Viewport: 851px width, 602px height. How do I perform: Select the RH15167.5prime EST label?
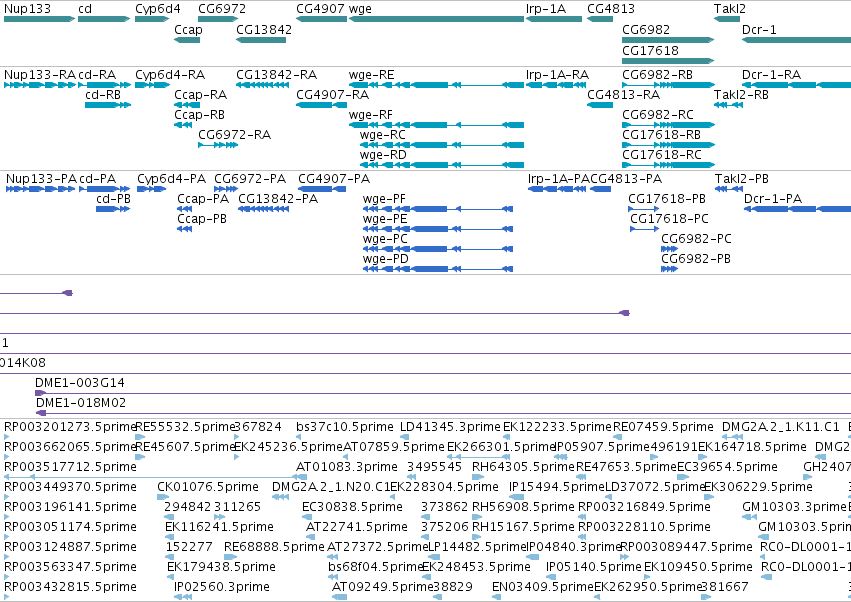[x=523, y=527]
